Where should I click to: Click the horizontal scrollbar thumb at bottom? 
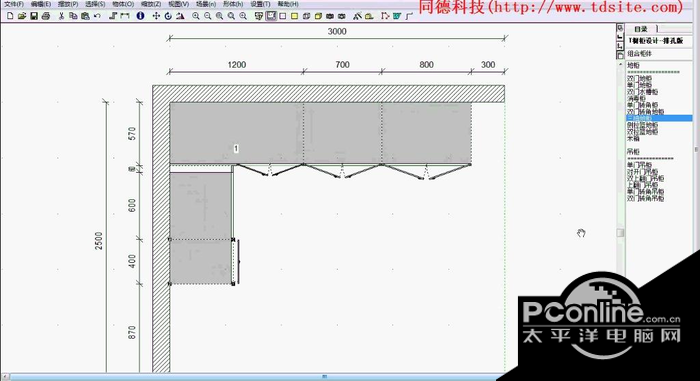click(x=325, y=377)
